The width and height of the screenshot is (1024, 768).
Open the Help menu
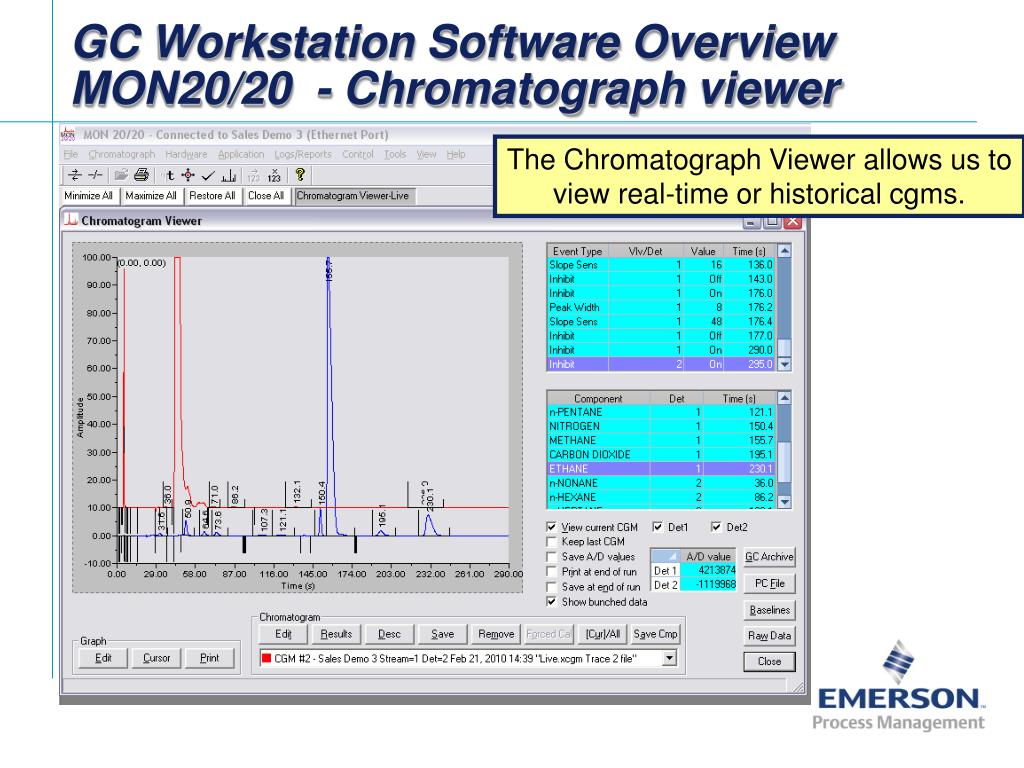[456, 154]
